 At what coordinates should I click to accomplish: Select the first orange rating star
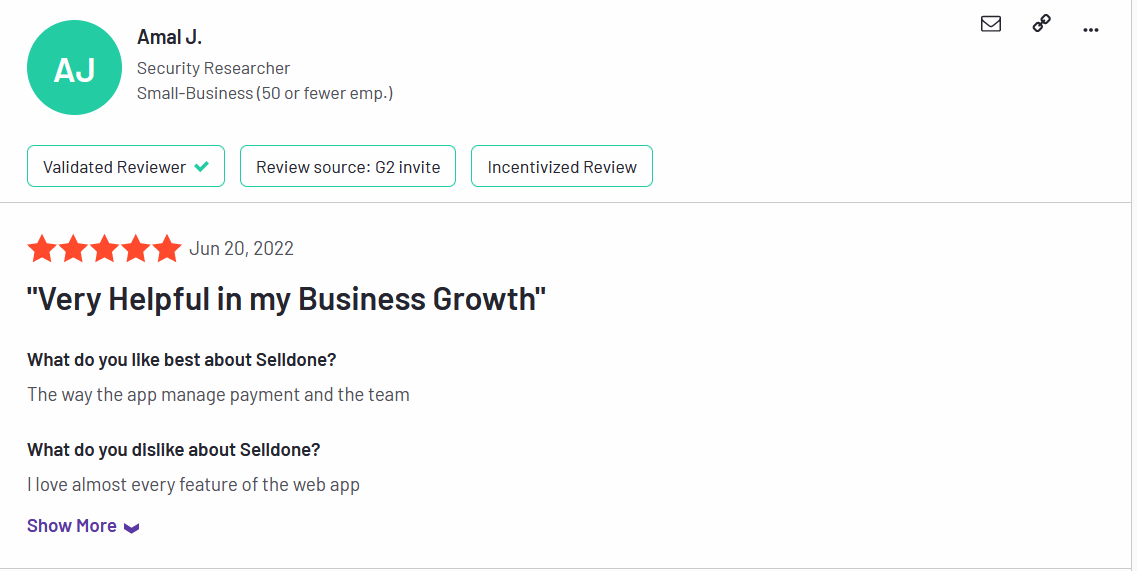point(42,249)
